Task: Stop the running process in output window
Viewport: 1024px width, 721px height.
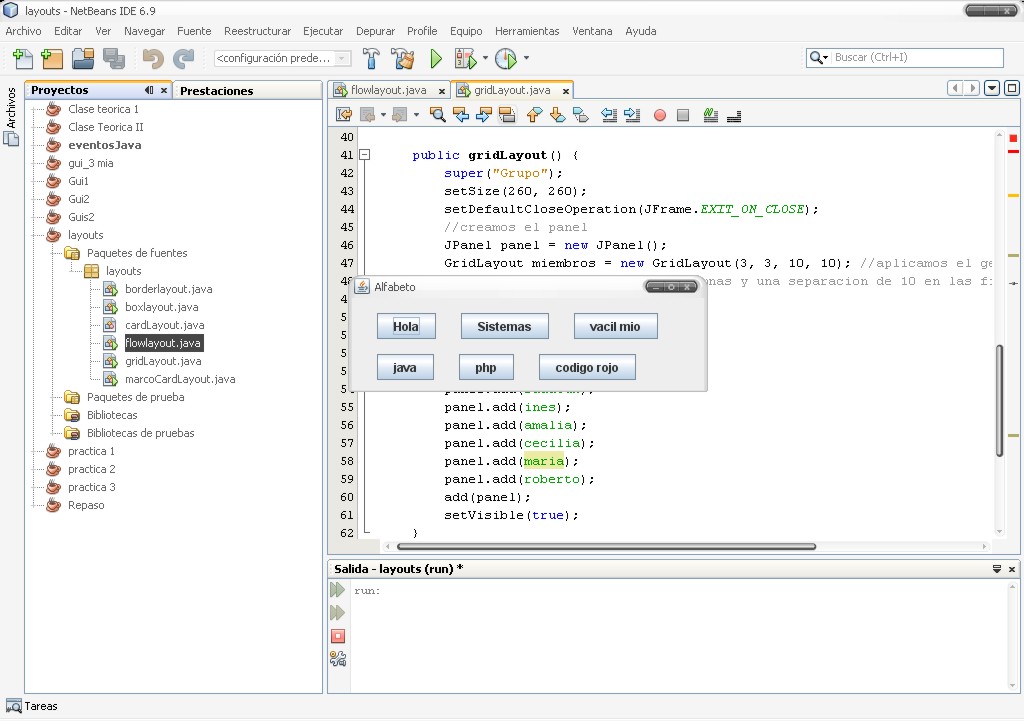Action: tap(339, 636)
